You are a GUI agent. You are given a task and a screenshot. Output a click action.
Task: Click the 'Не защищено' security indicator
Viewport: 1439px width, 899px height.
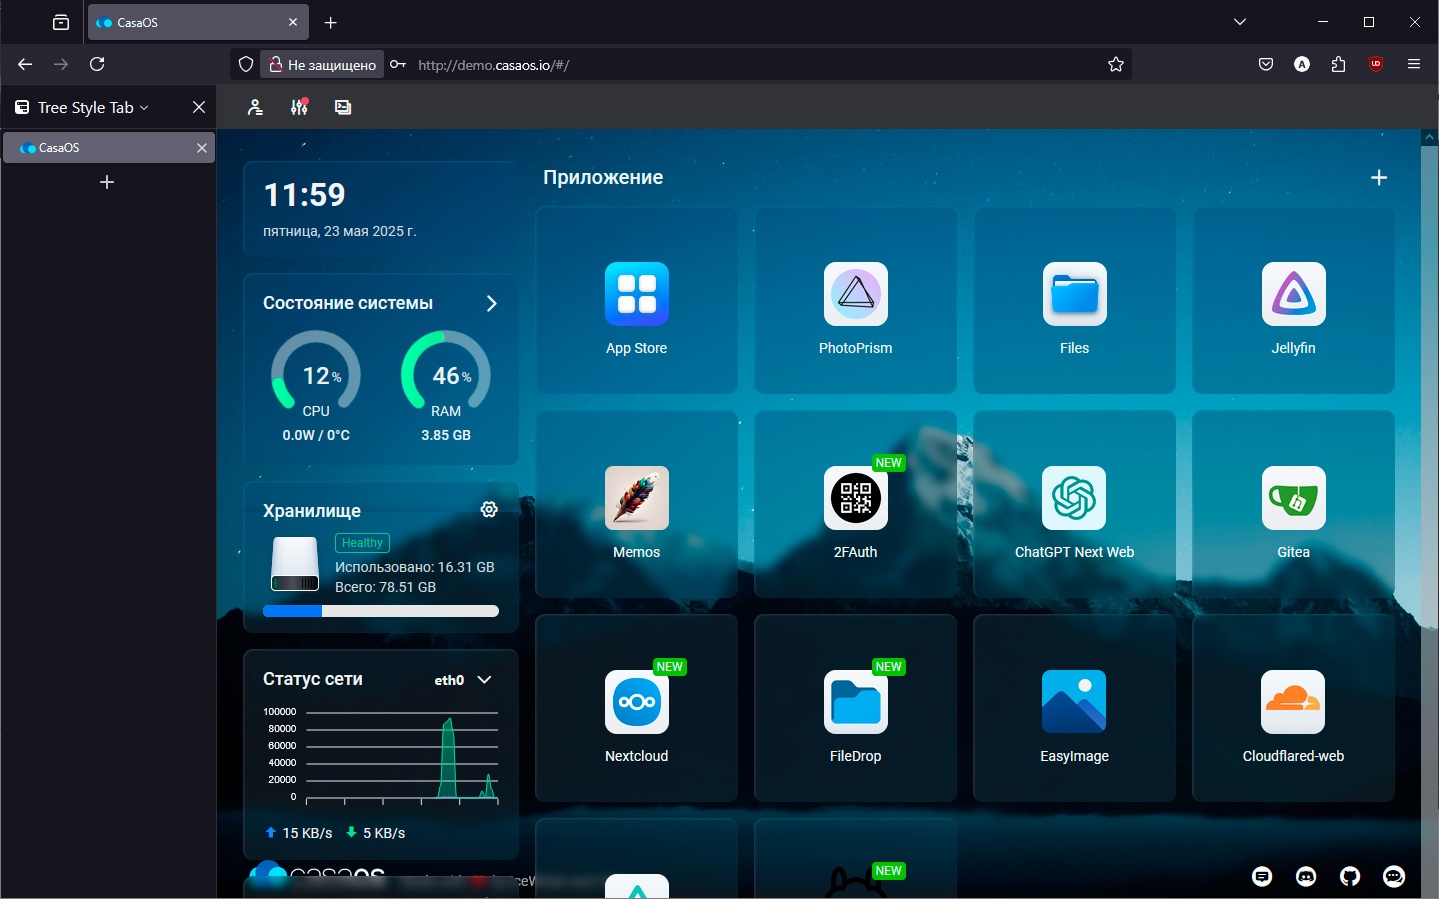[x=322, y=64]
